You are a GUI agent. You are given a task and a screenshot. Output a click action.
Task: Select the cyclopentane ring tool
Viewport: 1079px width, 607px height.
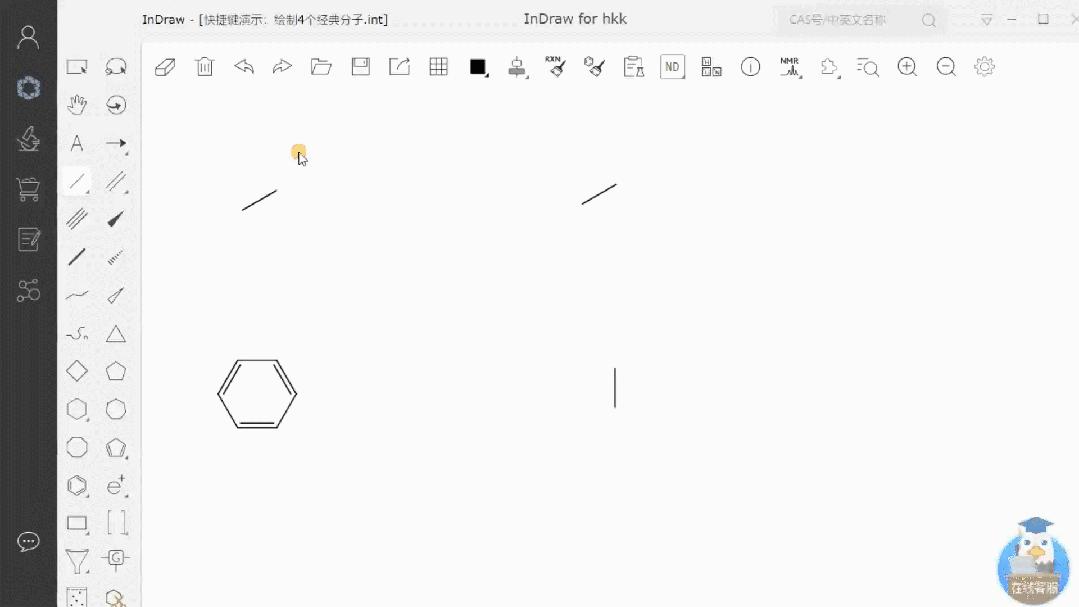click(x=116, y=370)
